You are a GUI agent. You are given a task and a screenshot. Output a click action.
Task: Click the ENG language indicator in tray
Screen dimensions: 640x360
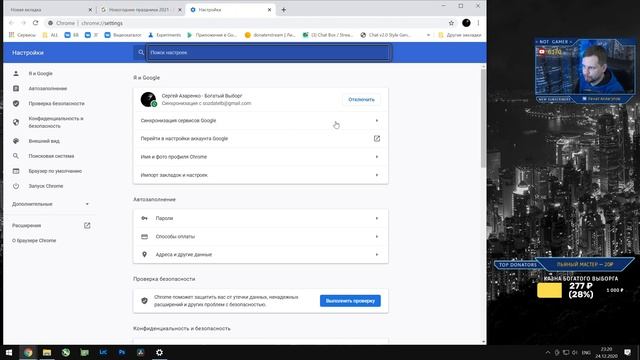[586, 352]
